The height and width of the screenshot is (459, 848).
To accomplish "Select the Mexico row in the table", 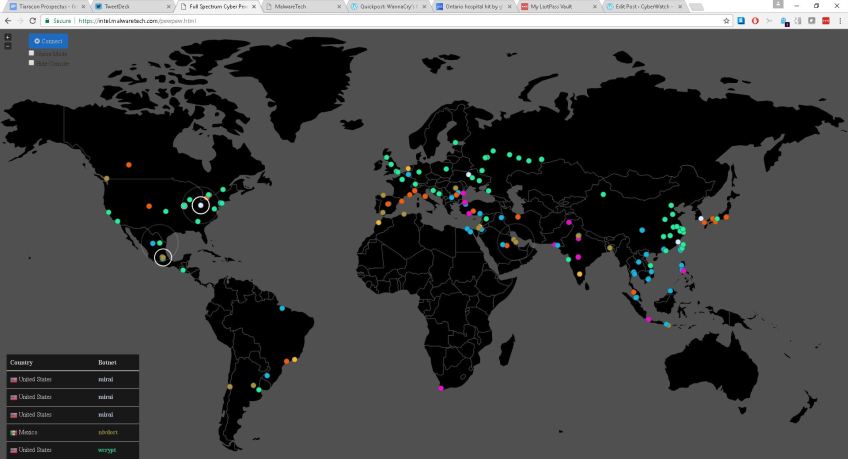I will point(72,432).
